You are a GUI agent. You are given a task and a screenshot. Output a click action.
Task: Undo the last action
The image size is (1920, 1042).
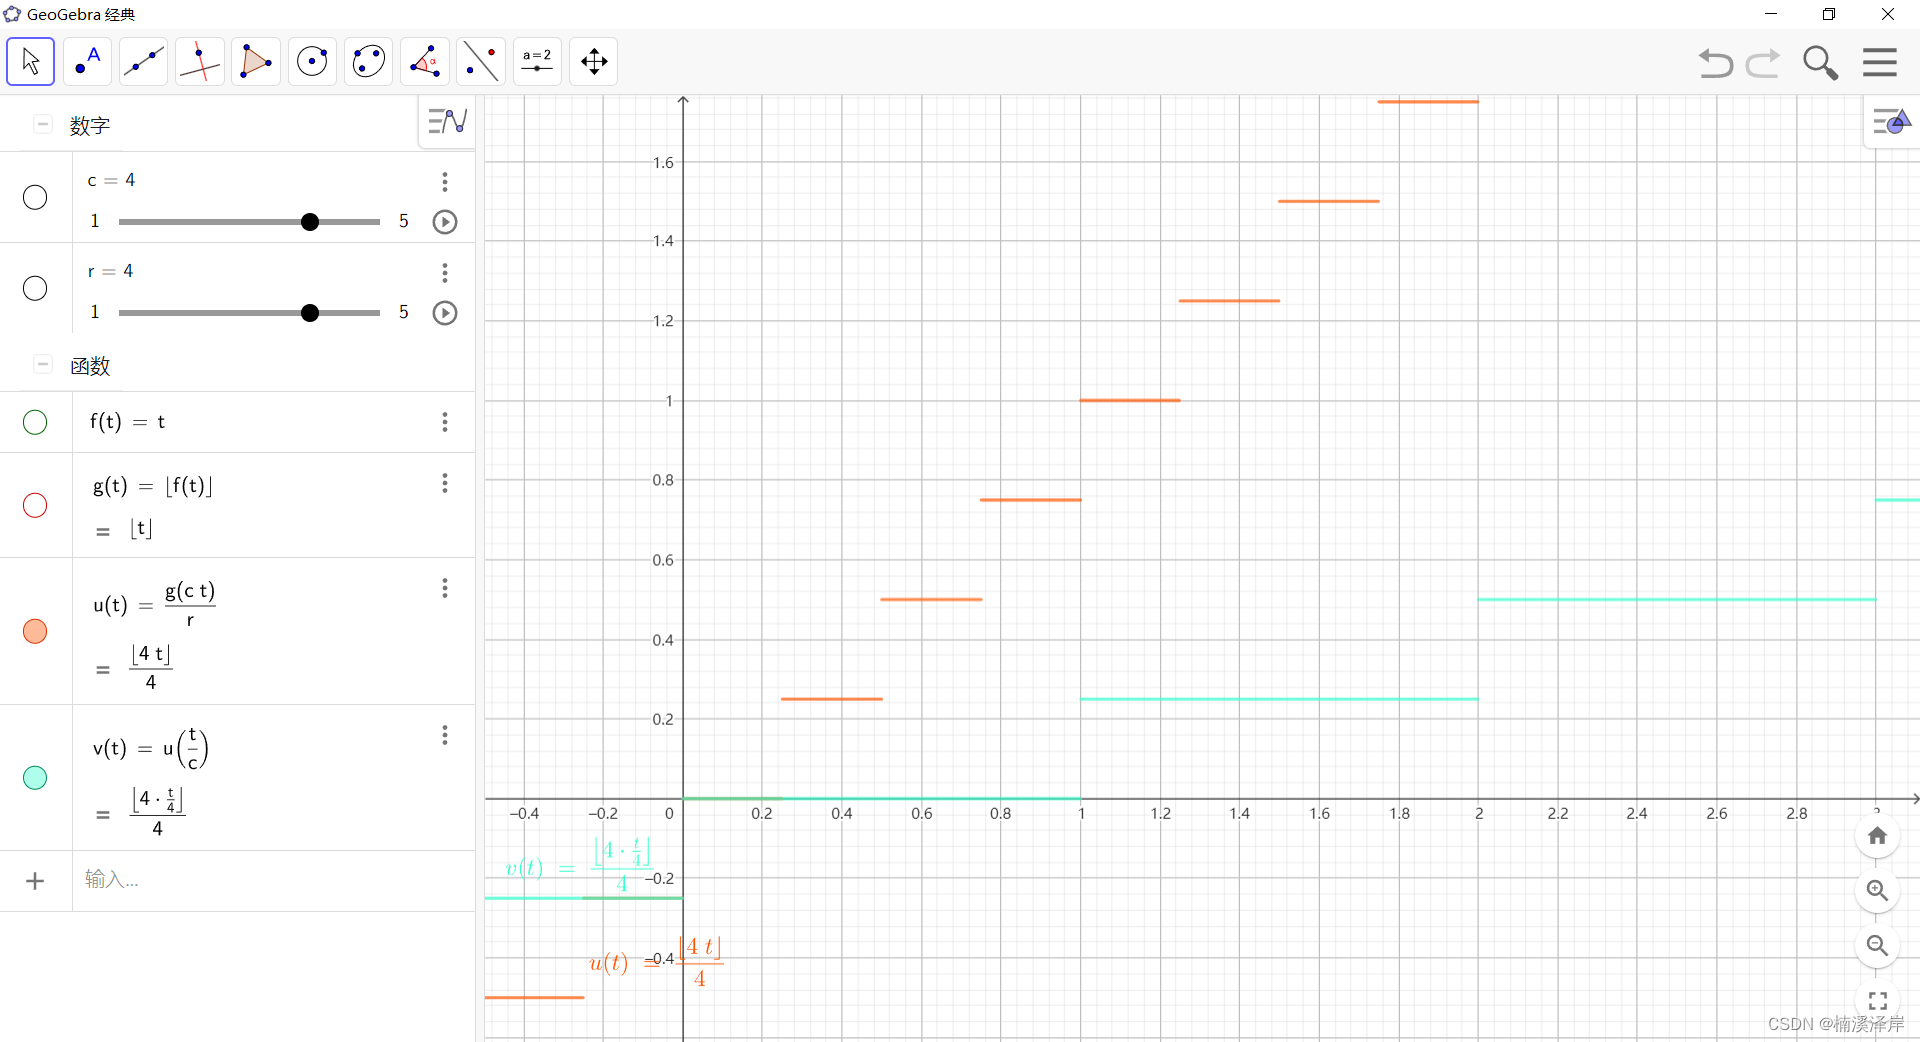pyautogui.click(x=1715, y=63)
